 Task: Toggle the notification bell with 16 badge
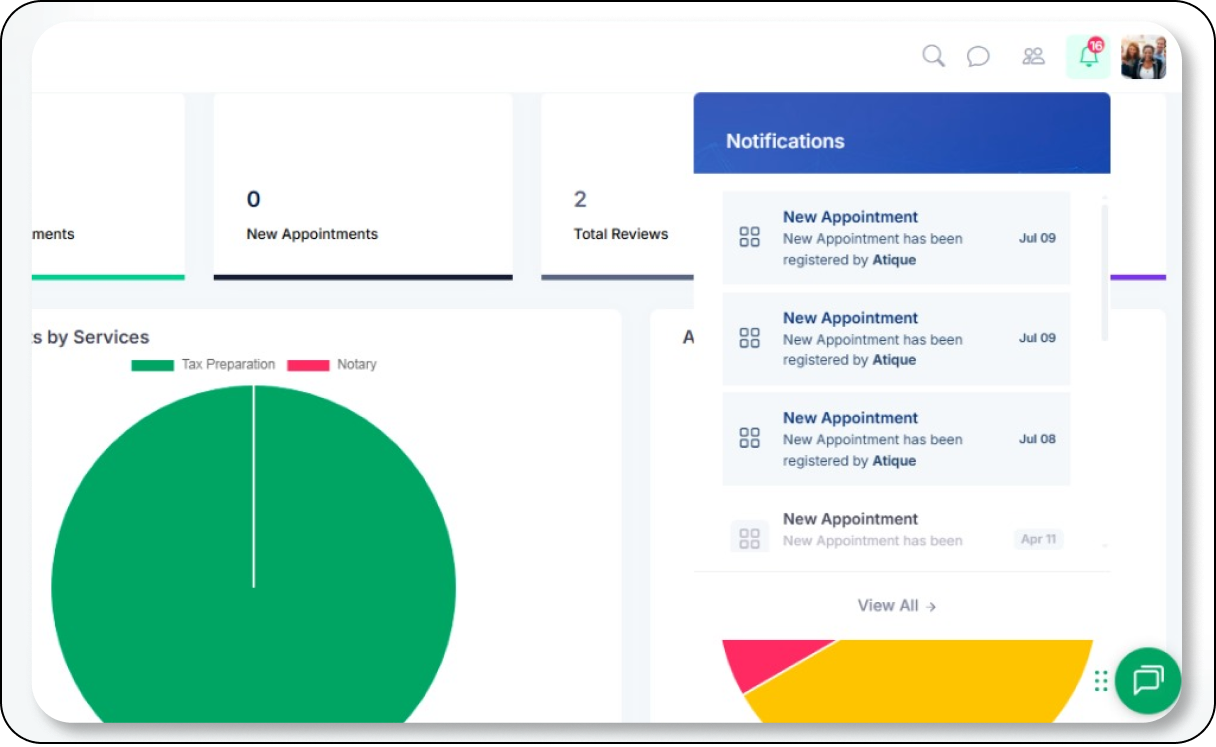coord(1088,56)
